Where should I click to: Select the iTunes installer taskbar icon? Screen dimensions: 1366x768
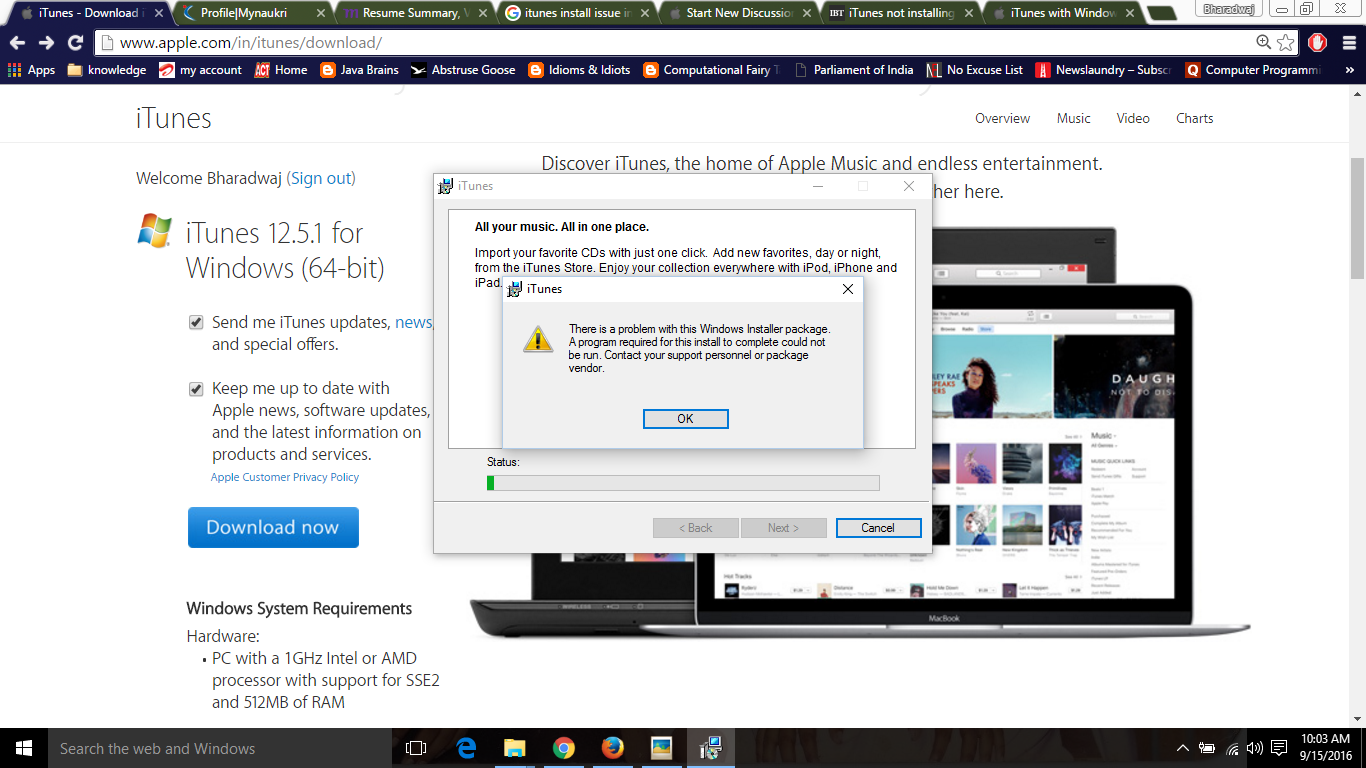[711, 748]
